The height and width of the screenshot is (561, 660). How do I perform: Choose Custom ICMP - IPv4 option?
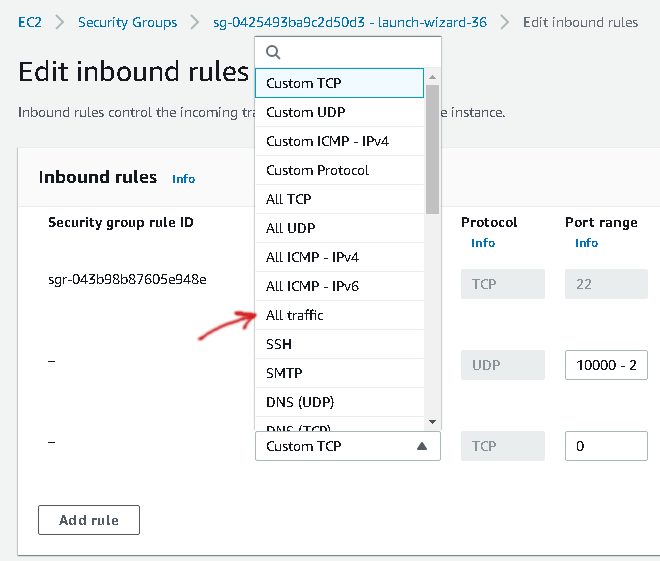(x=339, y=141)
